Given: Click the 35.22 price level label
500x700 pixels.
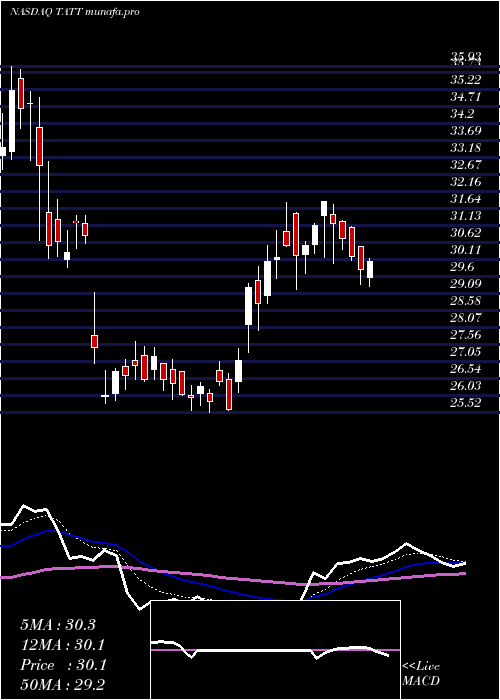Looking at the screenshot, I should point(466,79).
